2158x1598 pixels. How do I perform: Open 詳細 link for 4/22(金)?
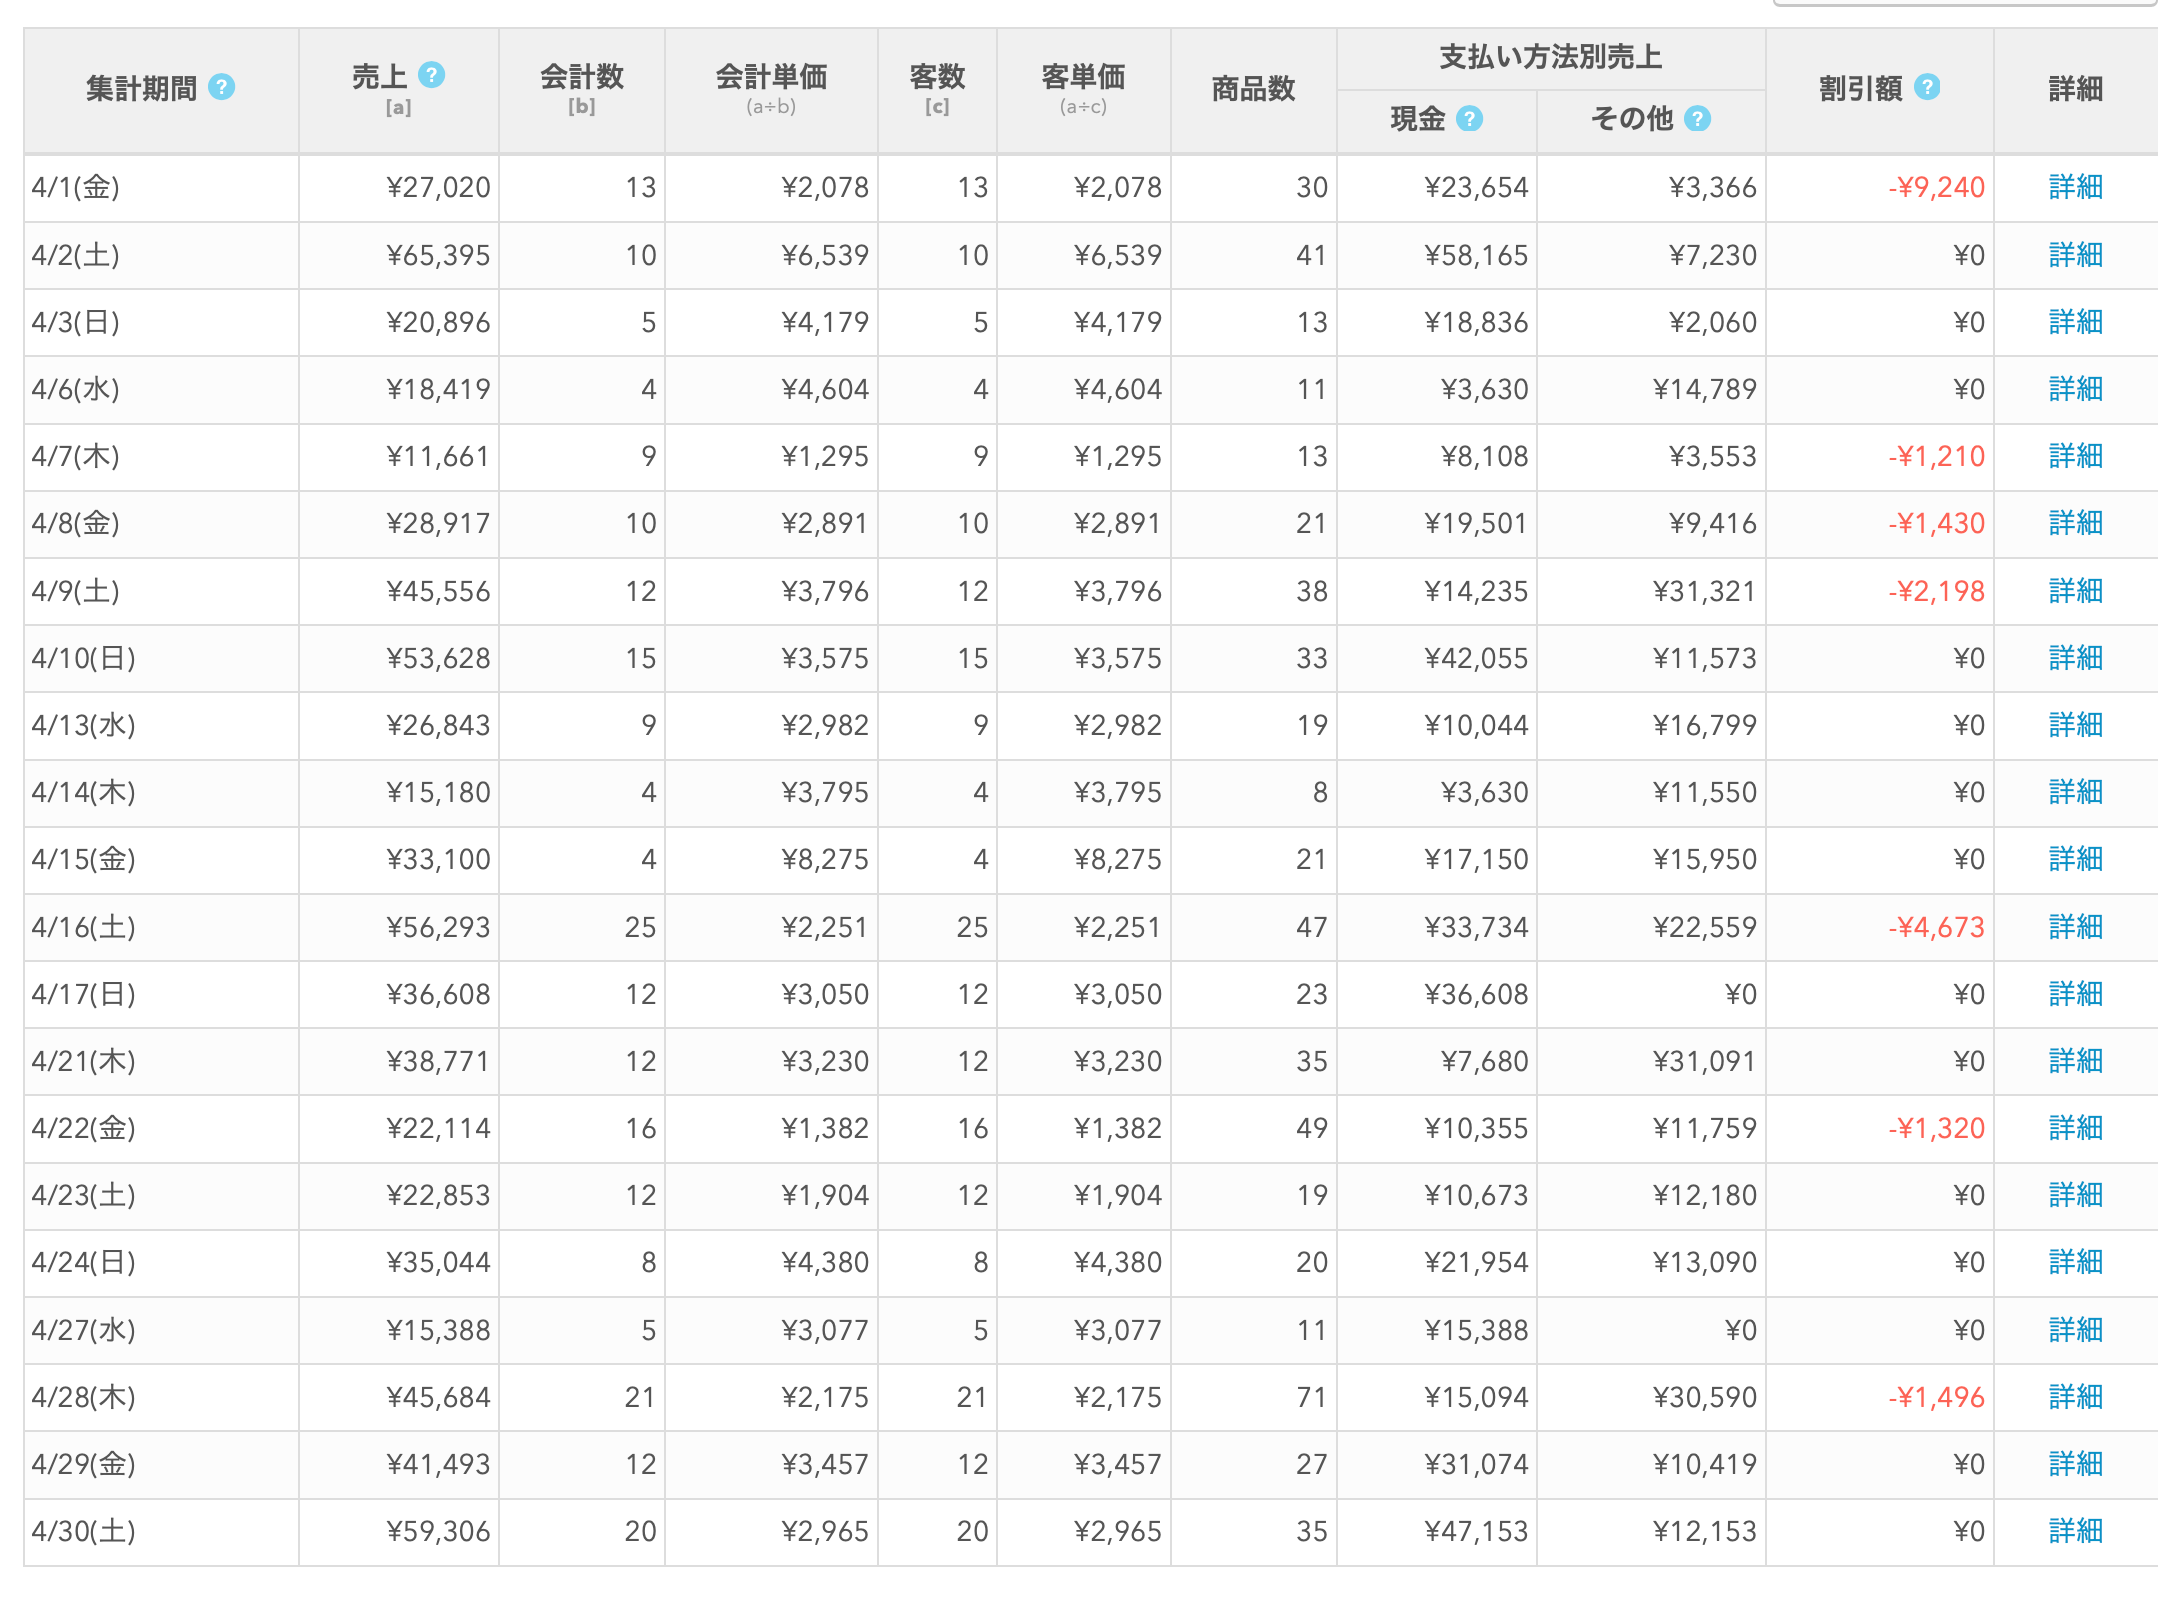pos(2075,1128)
